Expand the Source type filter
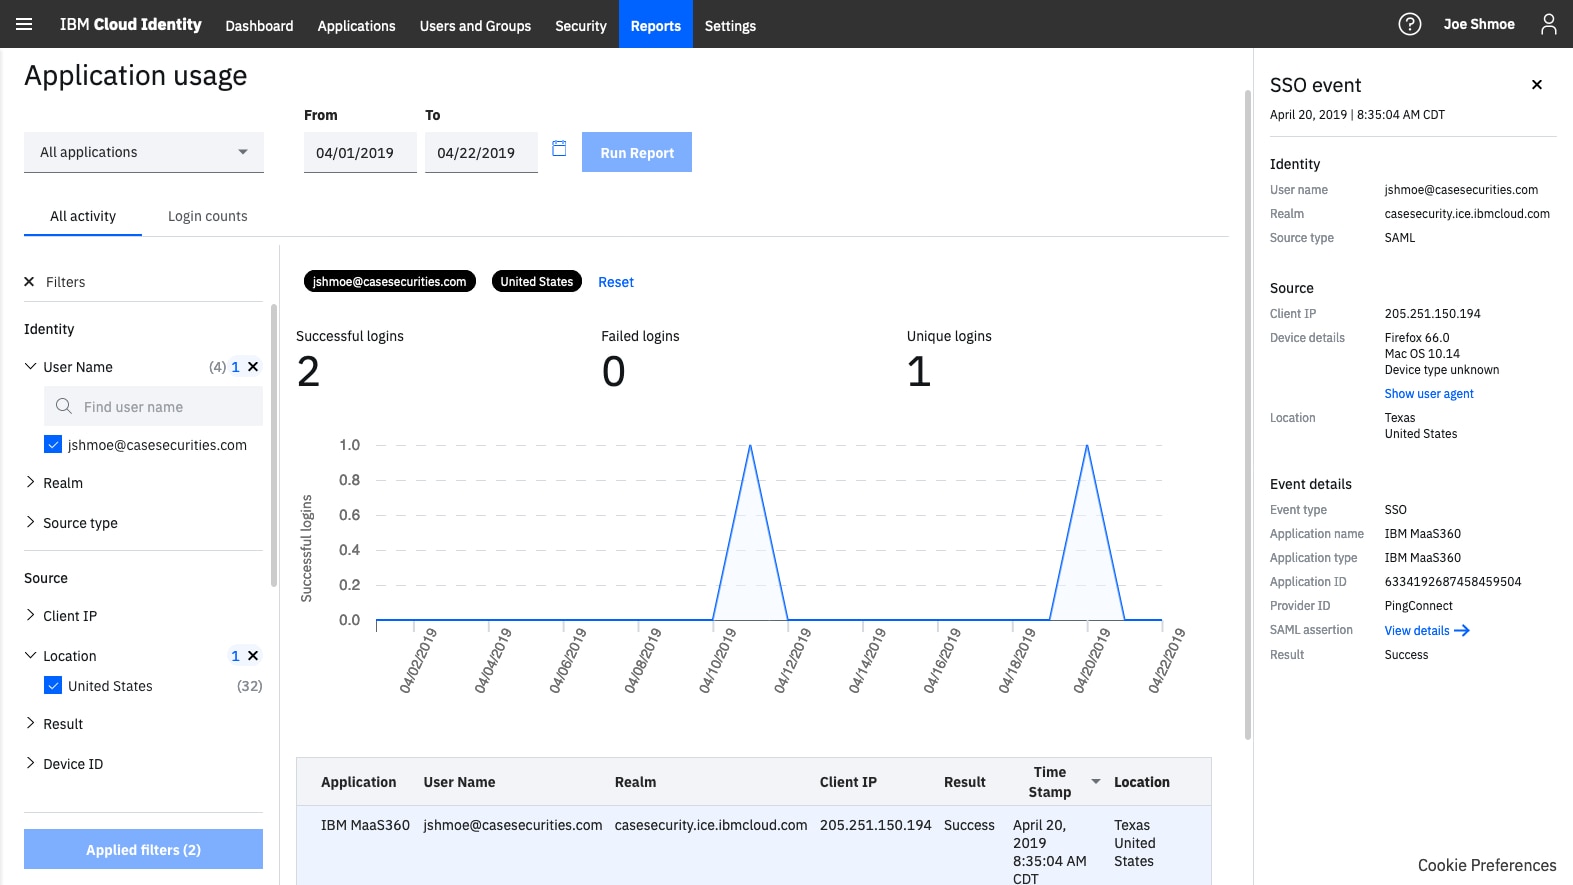 pos(30,523)
